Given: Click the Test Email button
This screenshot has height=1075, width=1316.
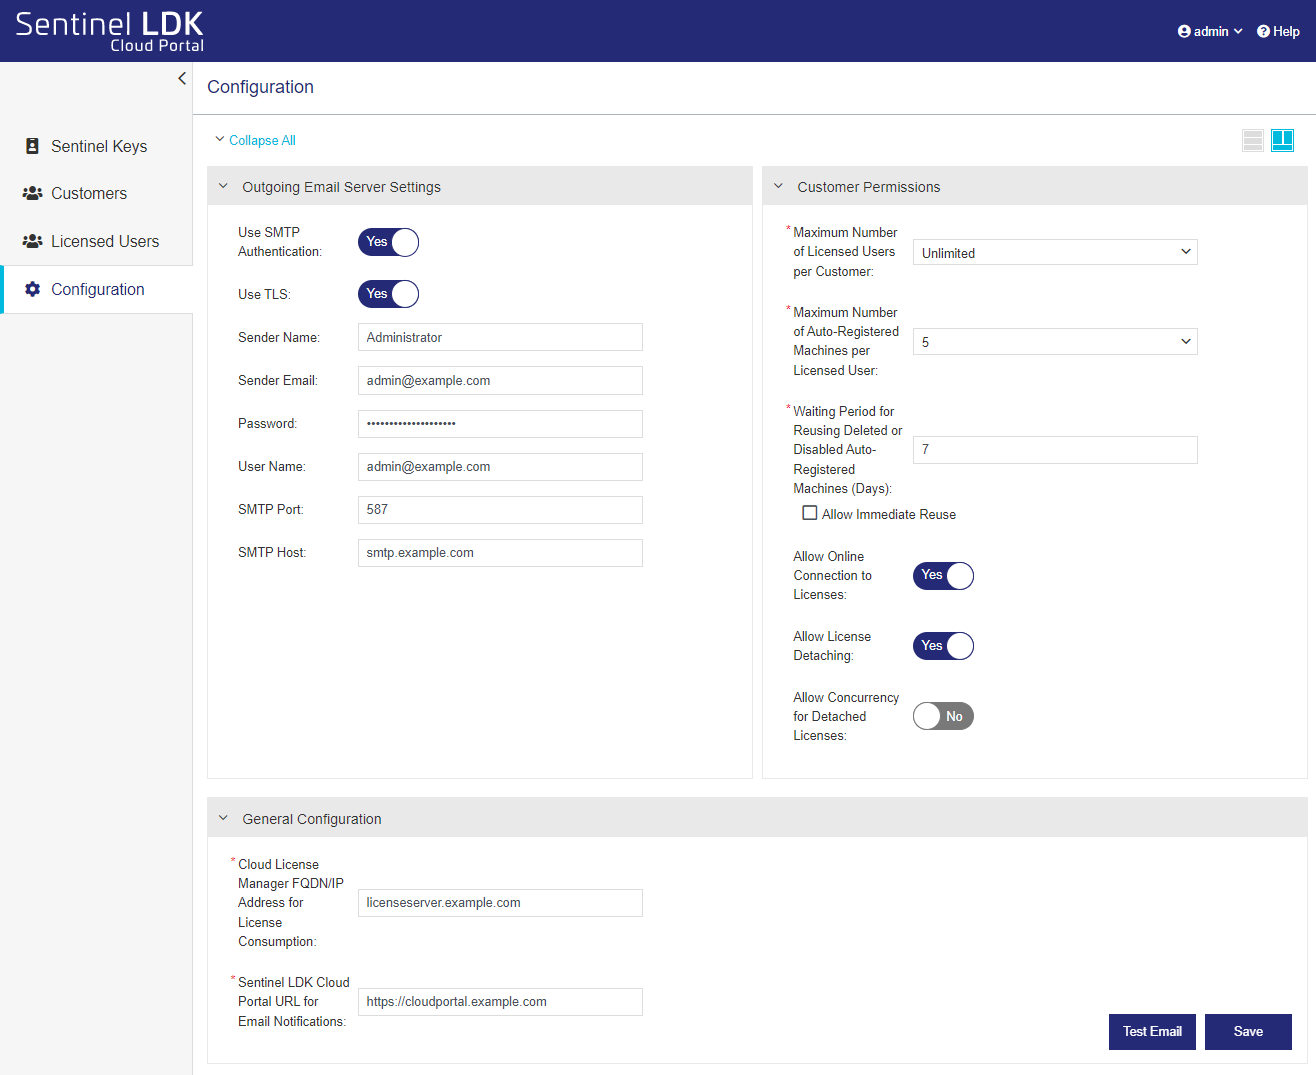Looking at the screenshot, I should click(x=1151, y=1031).
